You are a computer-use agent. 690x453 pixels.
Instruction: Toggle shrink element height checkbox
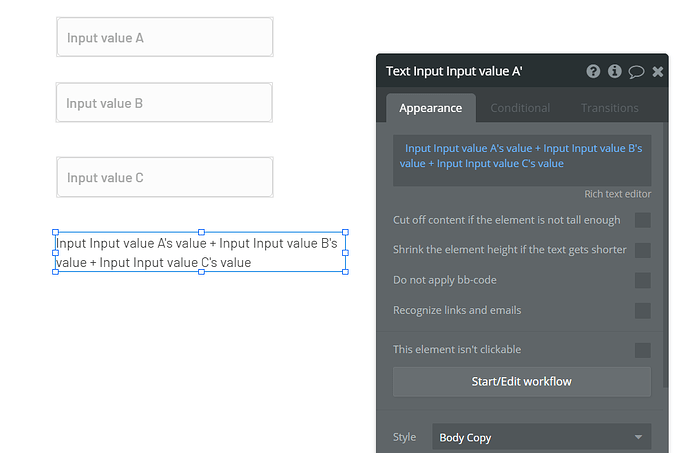(x=642, y=250)
